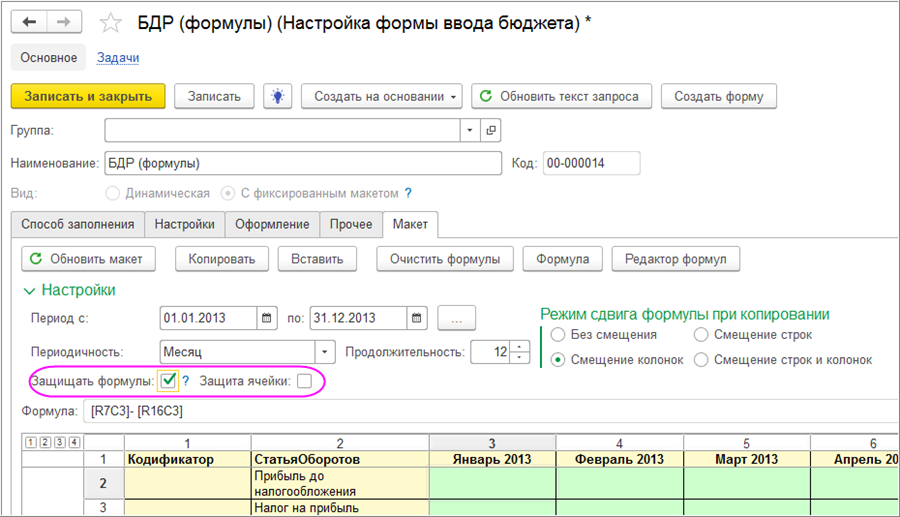
Task: Open the Задачи link
Action: (118, 58)
